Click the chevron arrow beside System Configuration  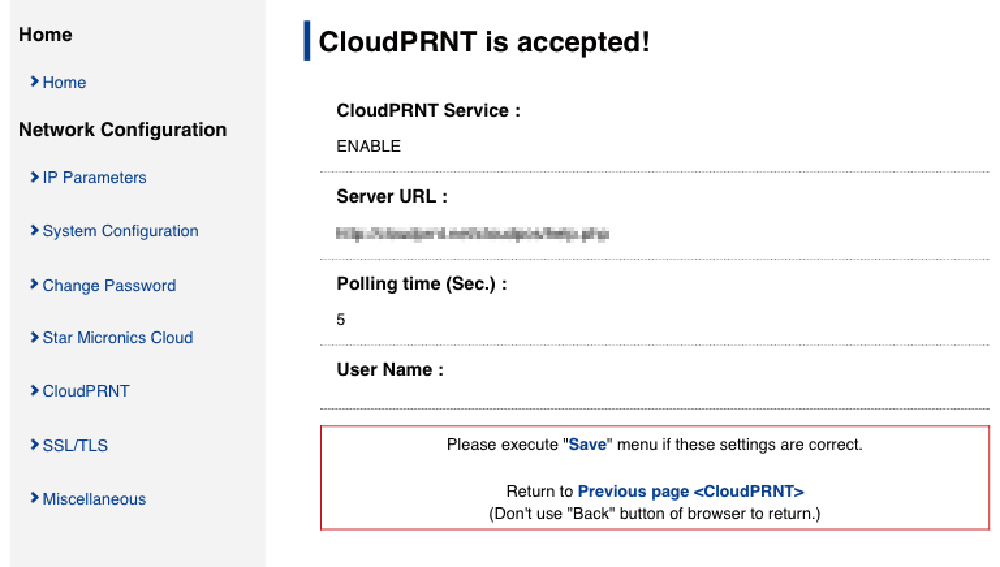pyautogui.click(x=34, y=230)
